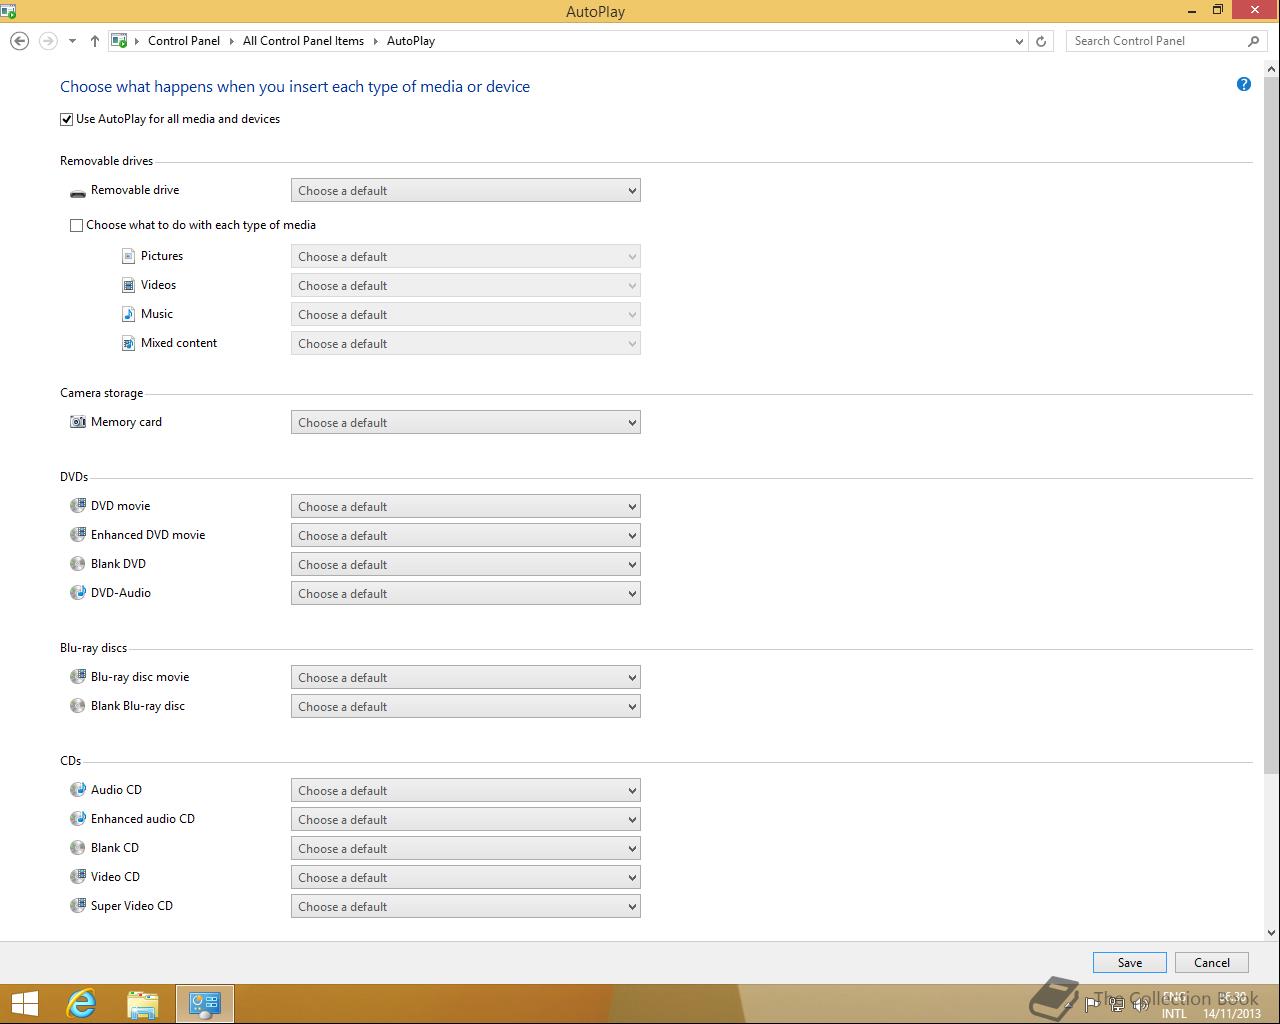
Task: Open the recent locations arrow
Action: [72, 41]
